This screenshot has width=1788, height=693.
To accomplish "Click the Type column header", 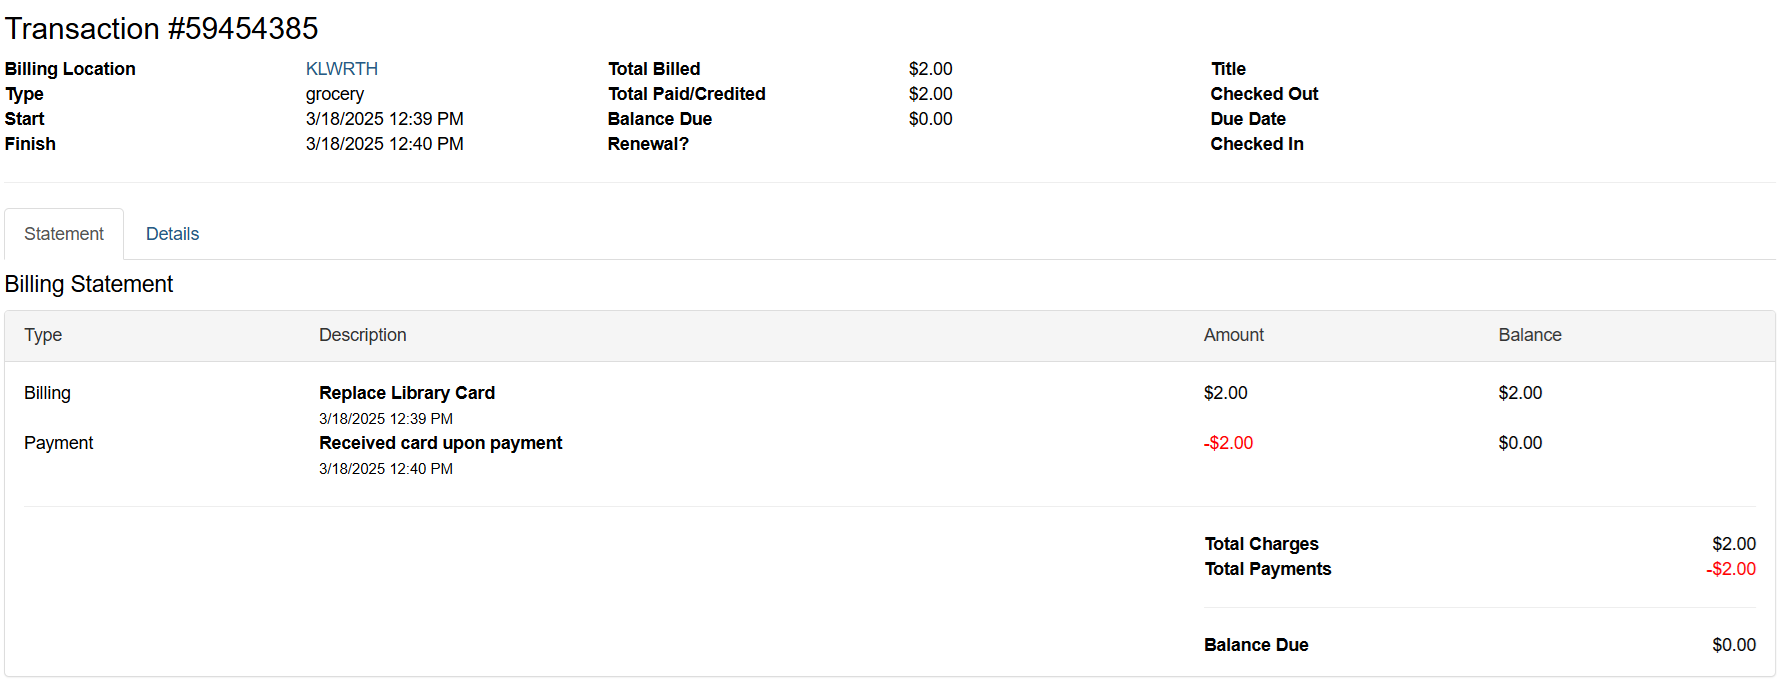I will [x=43, y=335].
